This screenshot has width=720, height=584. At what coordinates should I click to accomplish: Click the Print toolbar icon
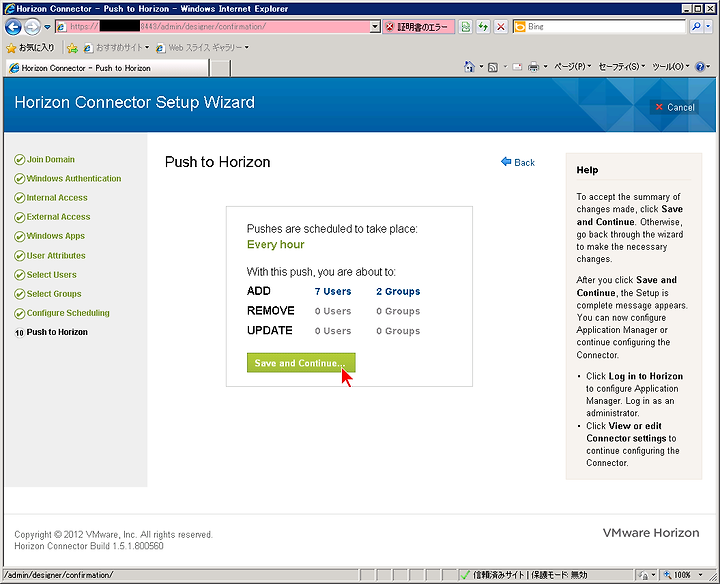(533, 67)
